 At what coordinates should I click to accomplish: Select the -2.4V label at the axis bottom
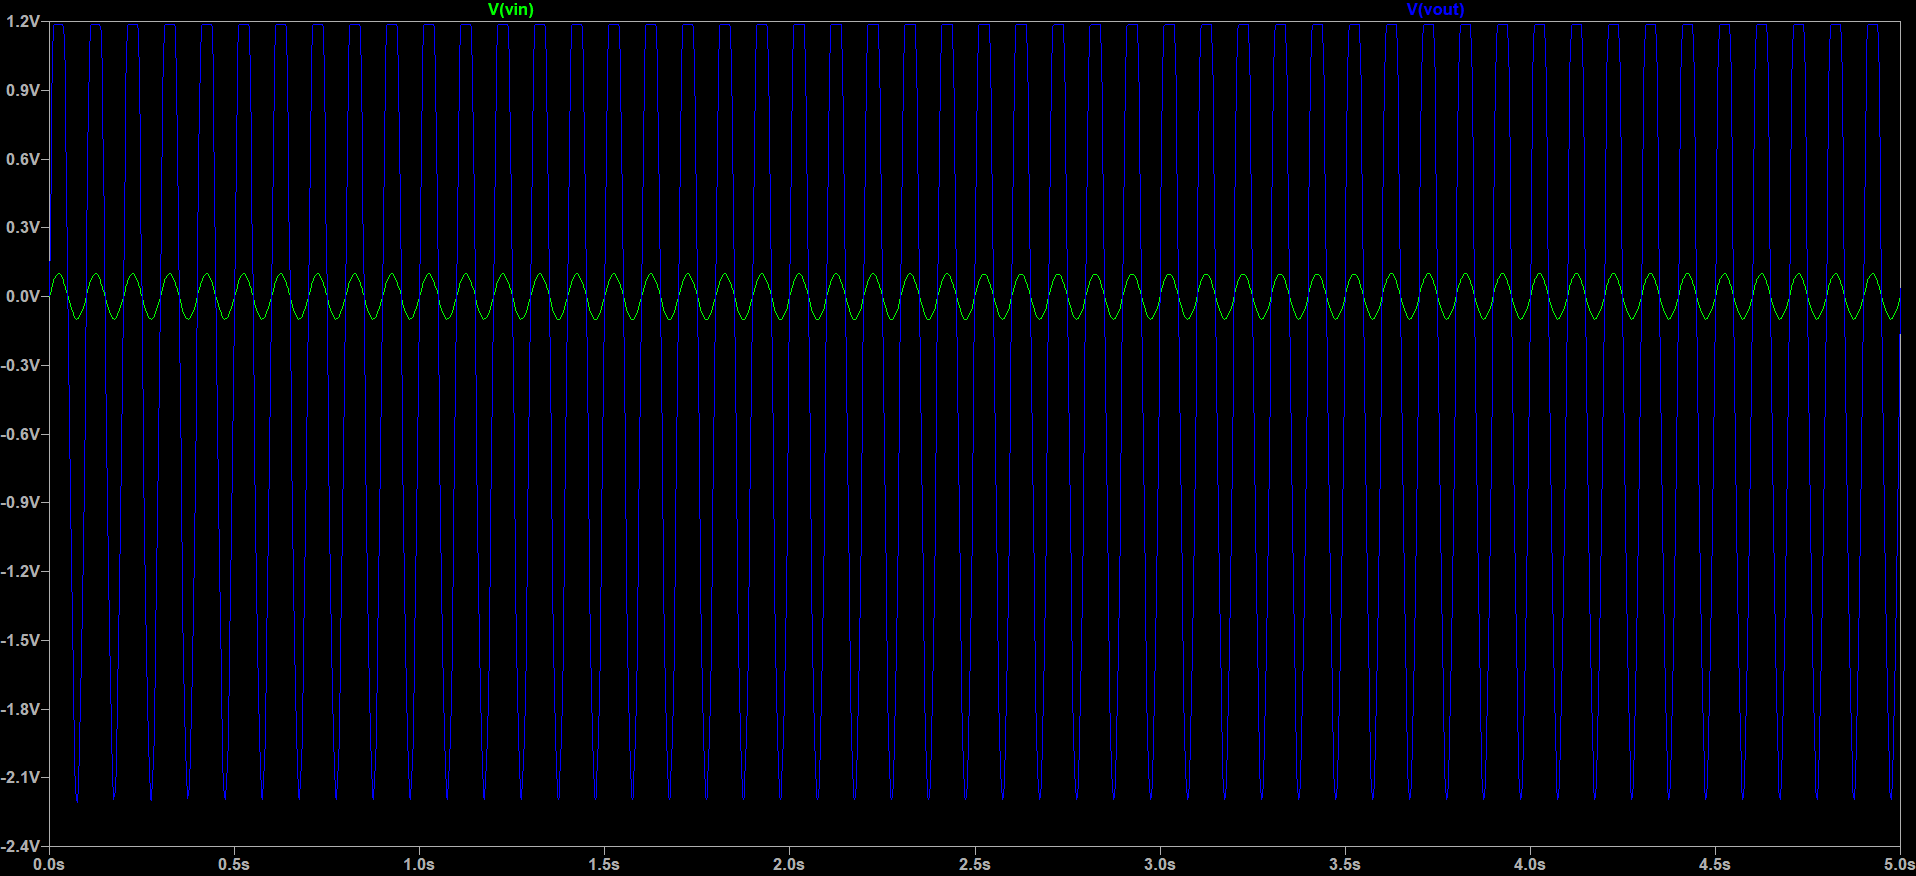[x=21, y=846]
